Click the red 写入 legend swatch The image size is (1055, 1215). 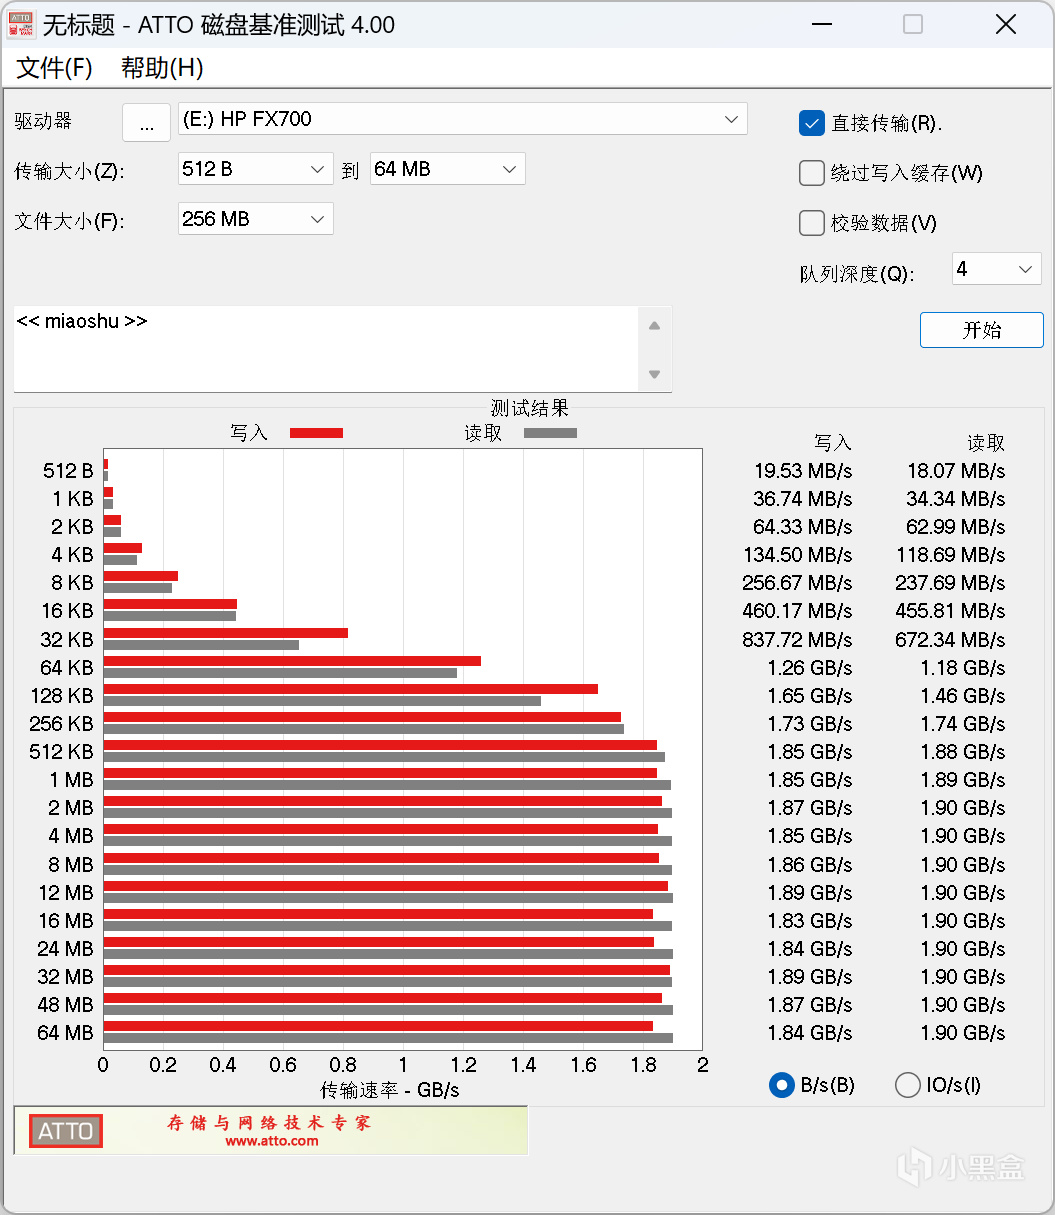[316, 433]
